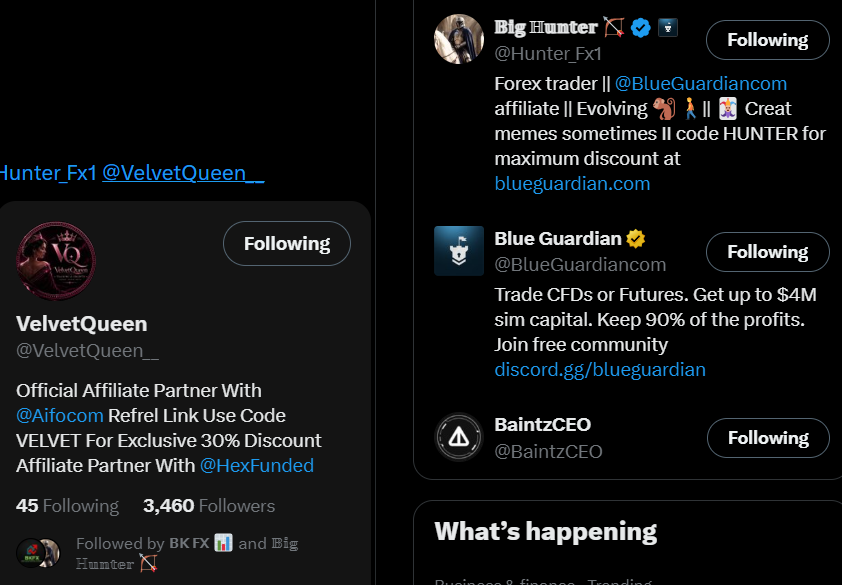This screenshot has height=585, width=842.
Task: Click Blue Guardian's gold verified badge
Action: point(636,239)
